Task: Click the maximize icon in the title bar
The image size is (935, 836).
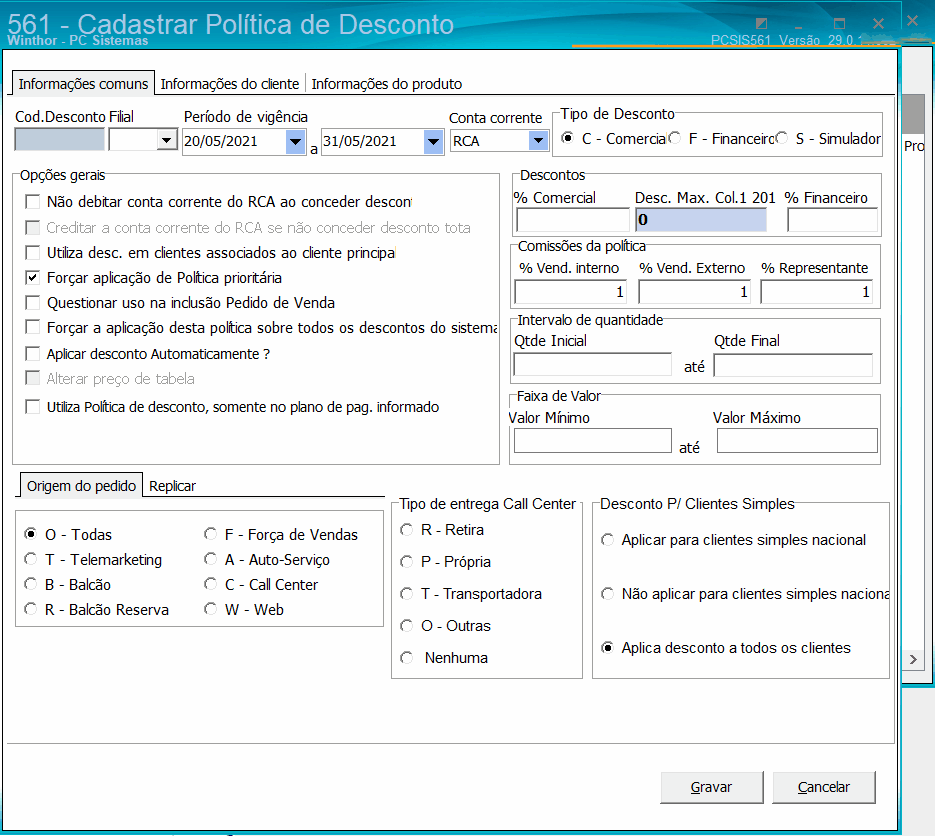Action: 839,24
